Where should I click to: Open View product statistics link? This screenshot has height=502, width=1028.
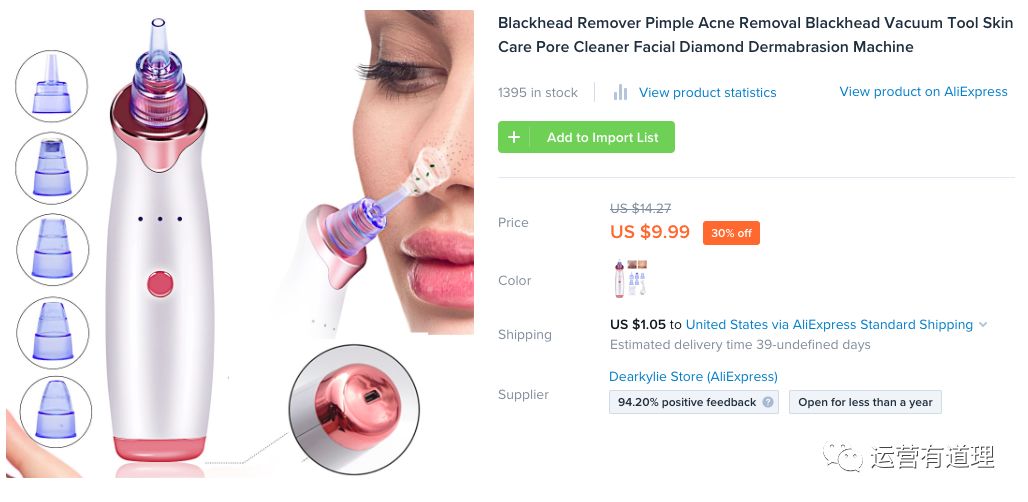(707, 92)
